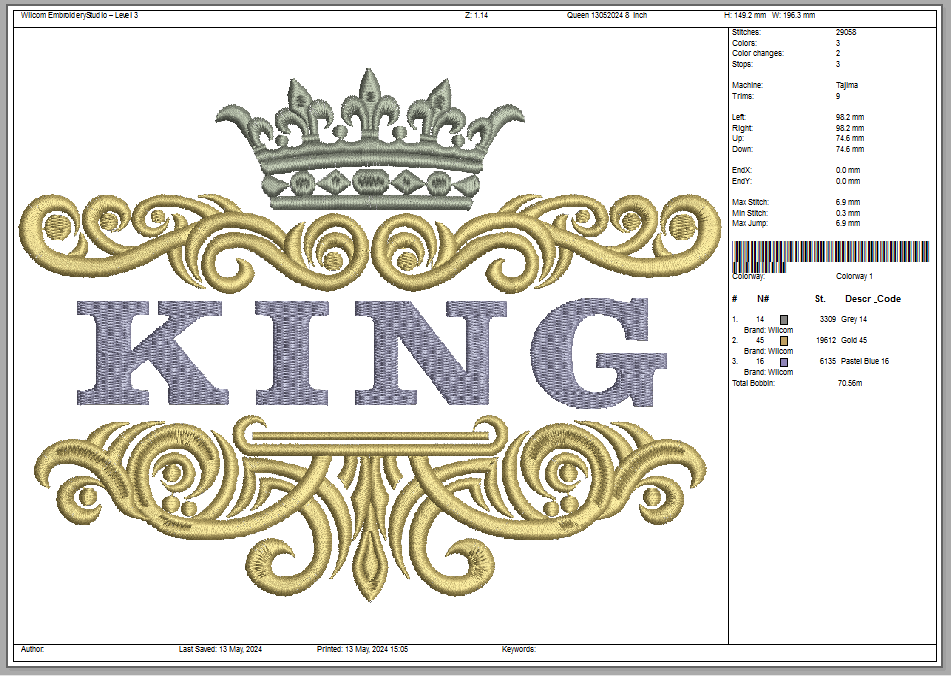Click the Grey 14 thread color swatch
The width and height of the screenshot is (951, 677).
pos(784,319)
